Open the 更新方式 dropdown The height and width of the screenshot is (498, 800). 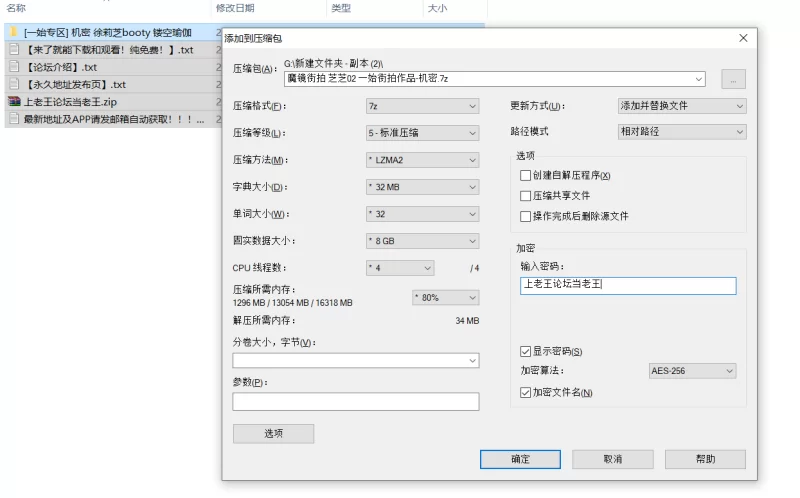[x=682, y=106]
